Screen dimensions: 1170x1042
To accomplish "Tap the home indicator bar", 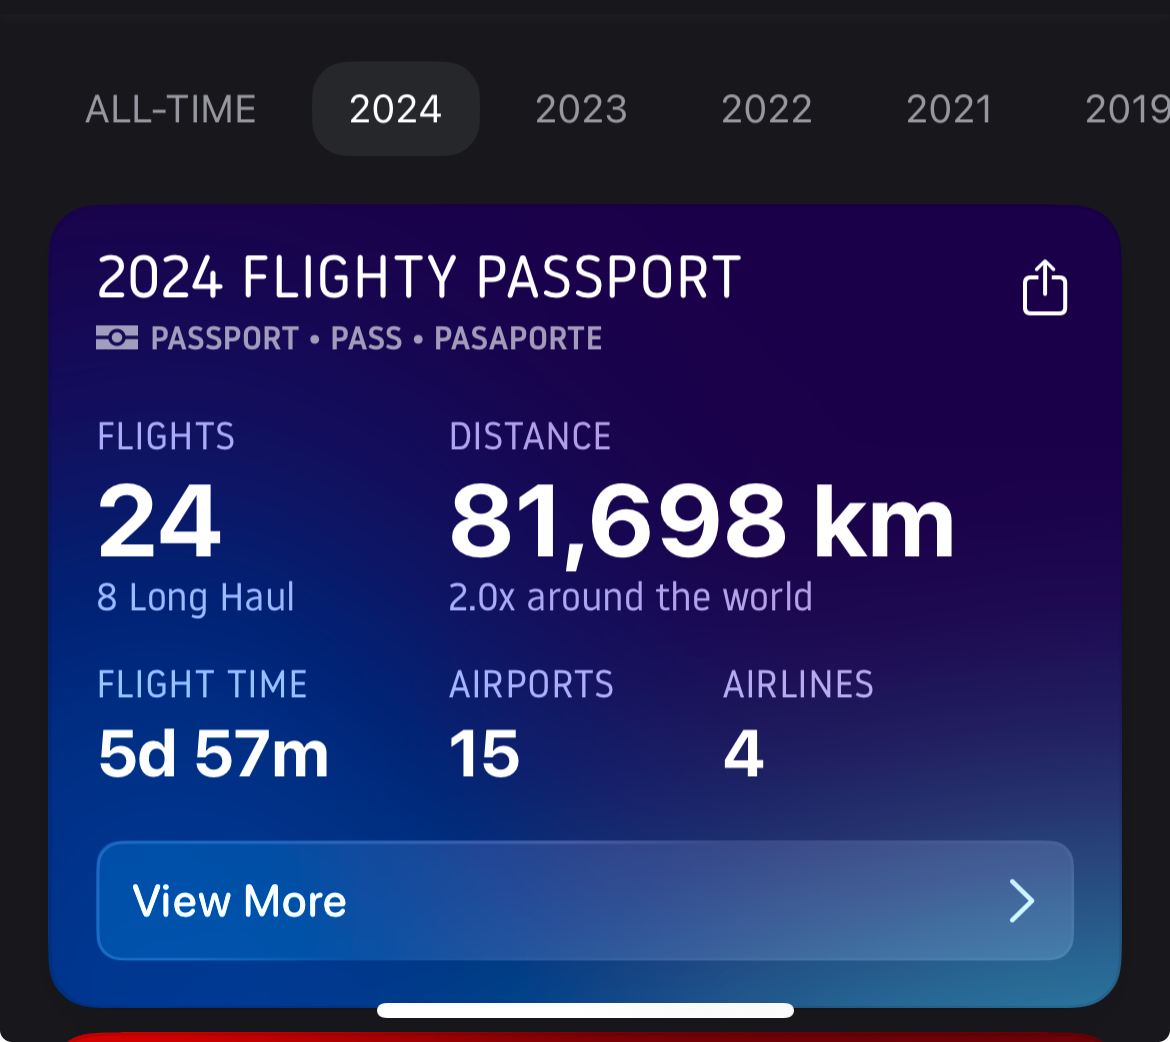I will tap(586, 1011).
